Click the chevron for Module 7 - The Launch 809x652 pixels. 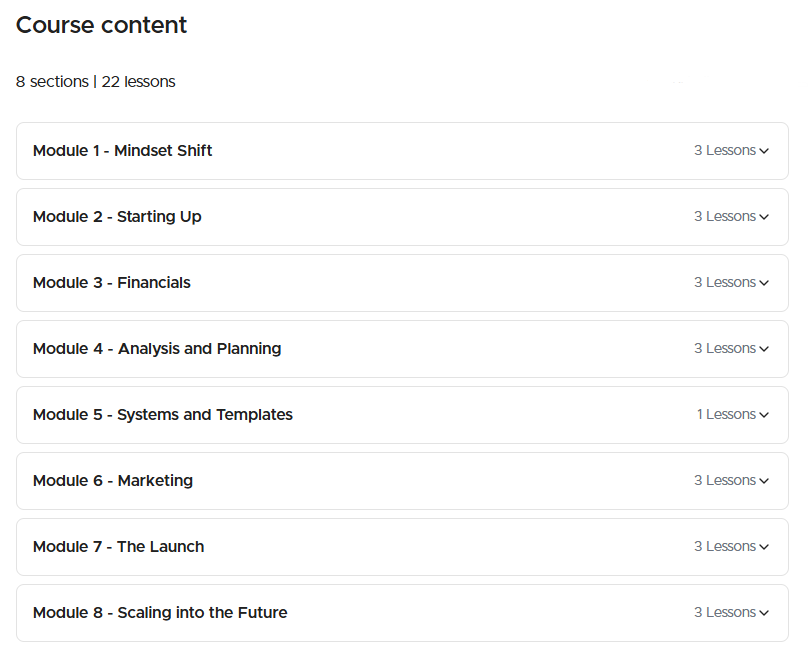tap(764, 547)
